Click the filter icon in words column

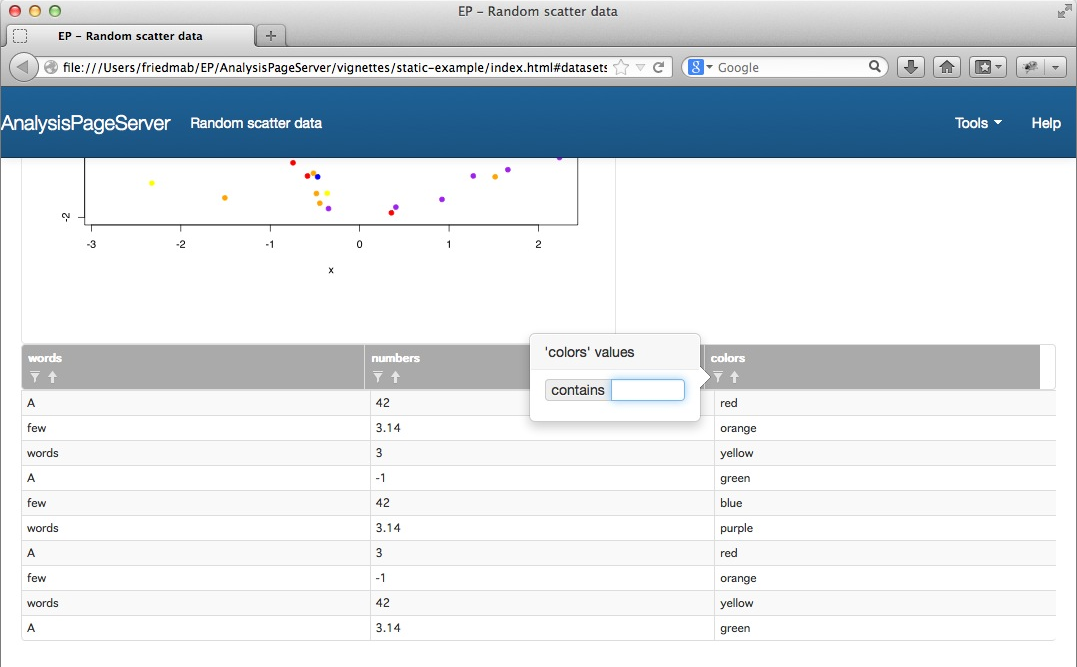tap(35, 377)
